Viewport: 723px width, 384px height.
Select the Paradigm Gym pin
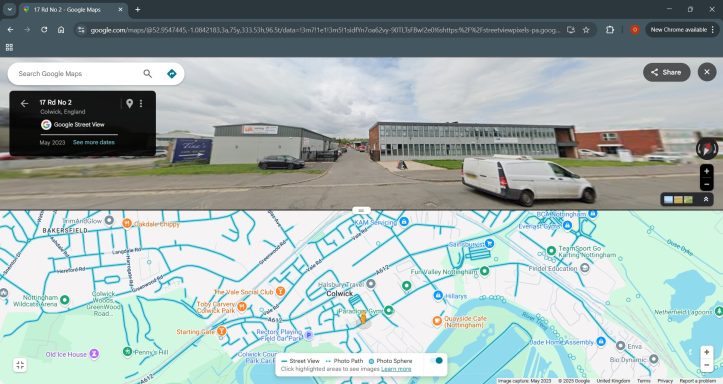point(389,310)
